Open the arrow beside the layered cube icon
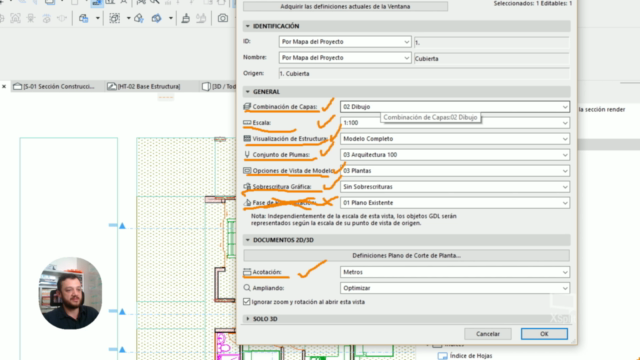Screen dimensions: 640x360 point(98,18)
